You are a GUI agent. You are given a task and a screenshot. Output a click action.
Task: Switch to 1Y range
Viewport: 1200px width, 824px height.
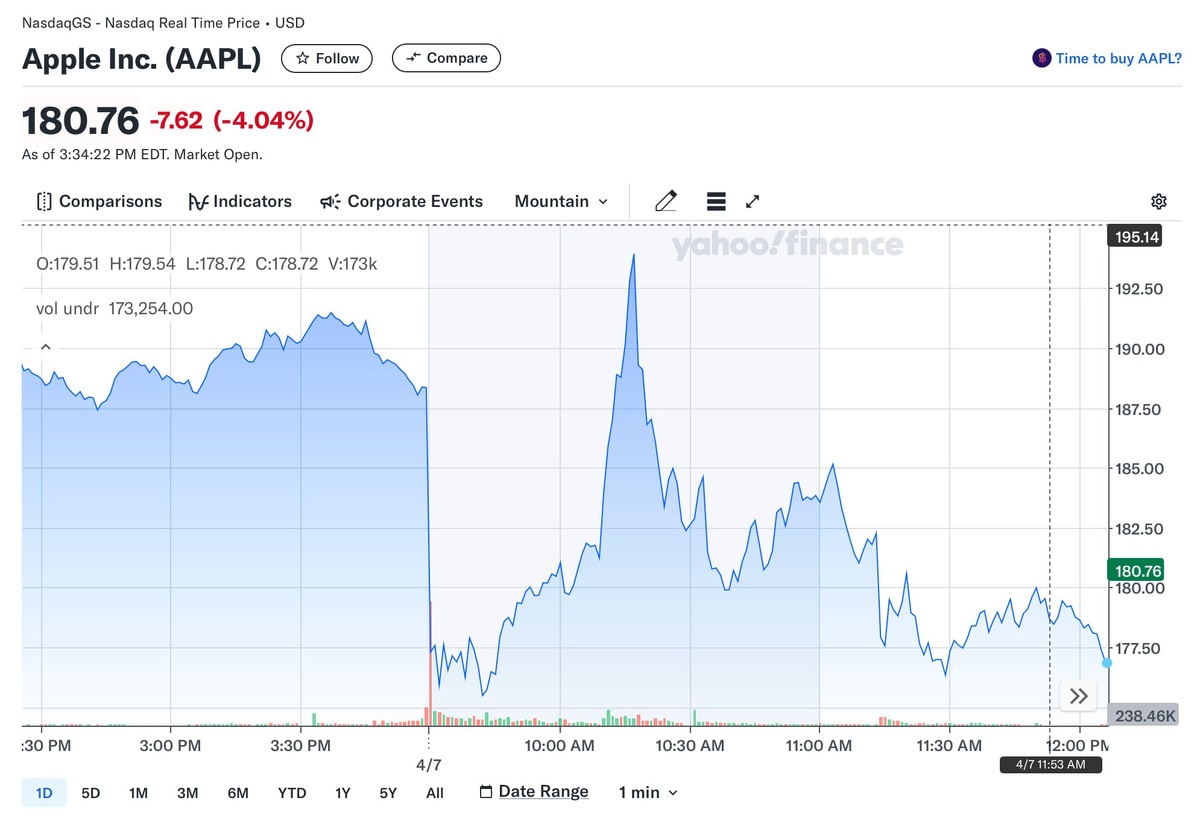click(x=343, y=793)
